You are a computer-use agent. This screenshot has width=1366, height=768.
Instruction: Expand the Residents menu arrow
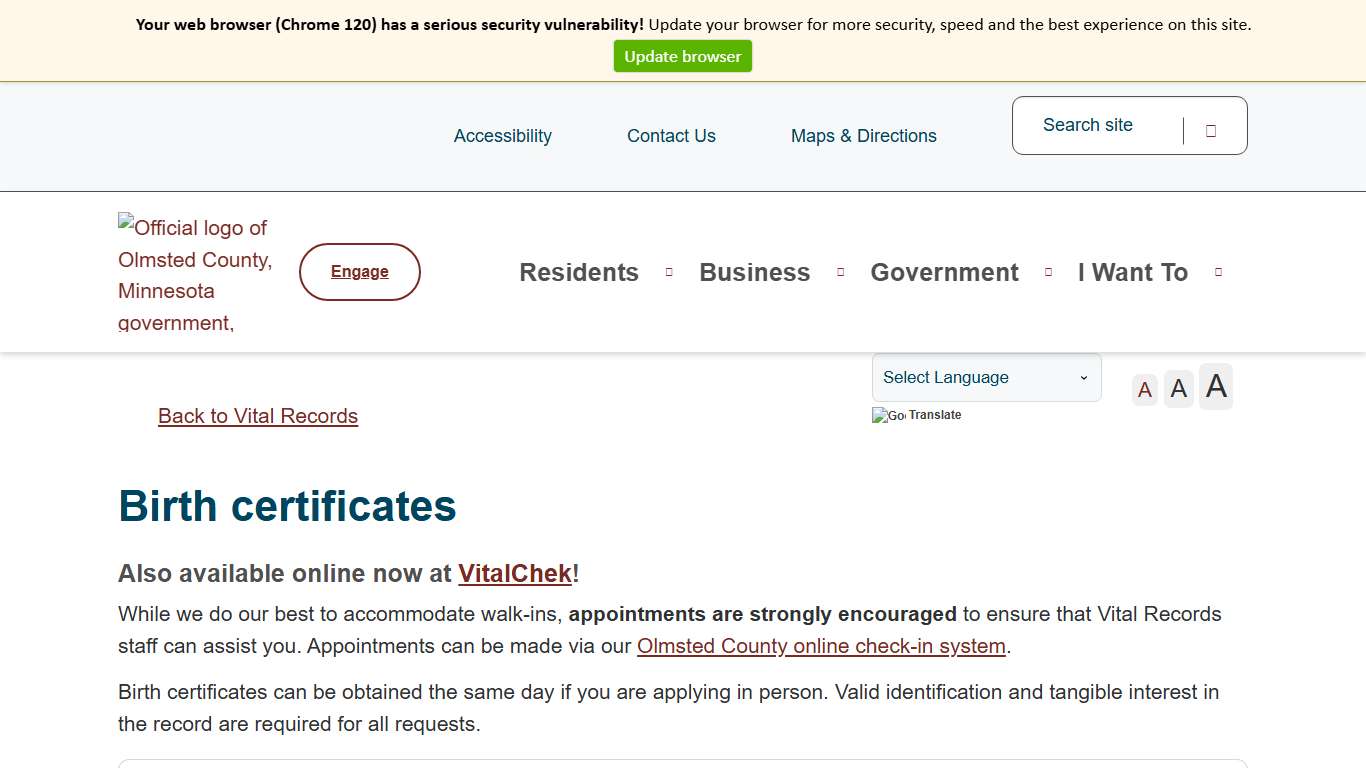tap(669, 272)
